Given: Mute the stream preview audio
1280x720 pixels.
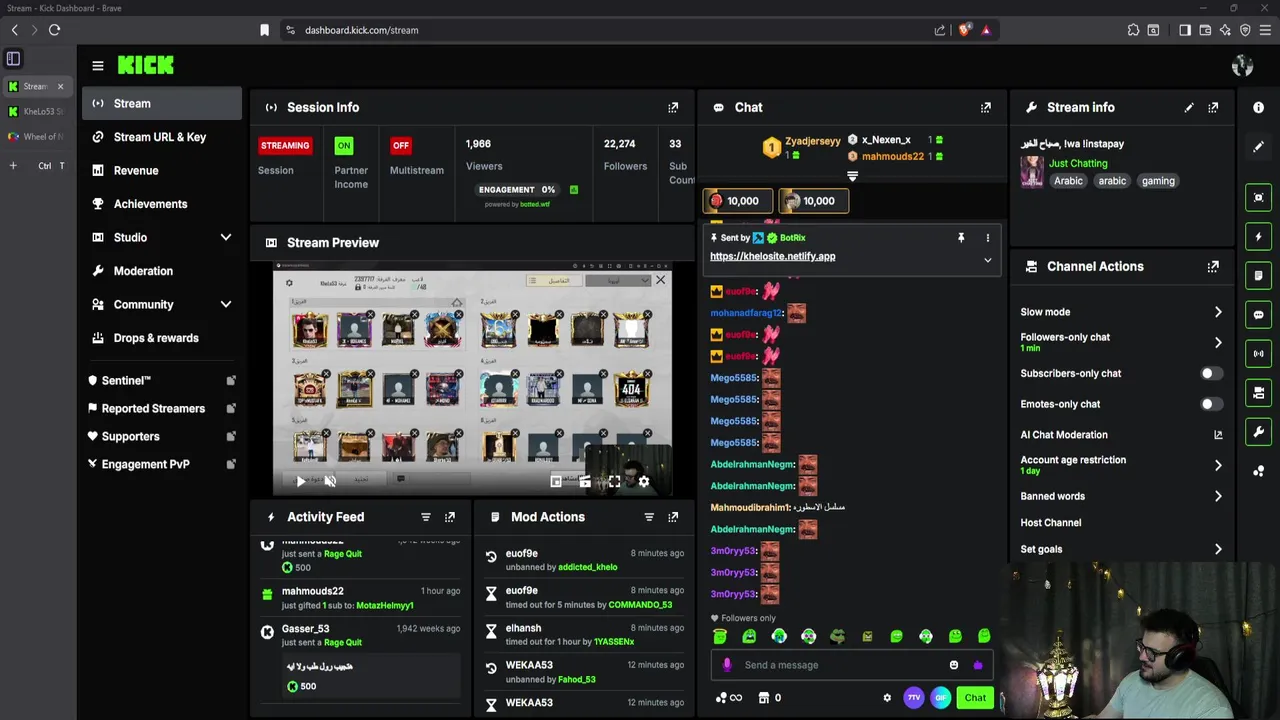Looking at the screenshot, I should (330, 481).
